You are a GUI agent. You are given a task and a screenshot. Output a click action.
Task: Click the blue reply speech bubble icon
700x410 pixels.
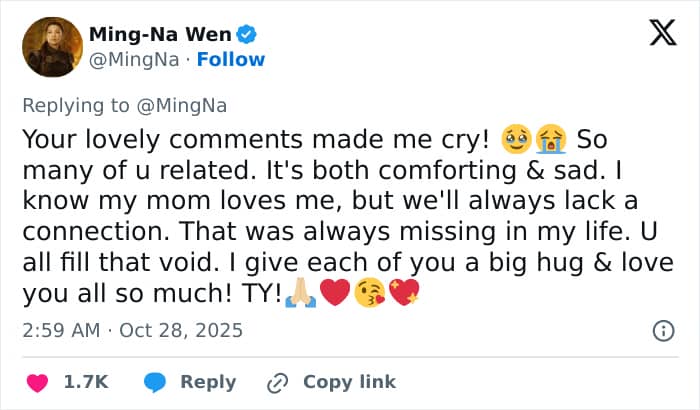point(155,382)
